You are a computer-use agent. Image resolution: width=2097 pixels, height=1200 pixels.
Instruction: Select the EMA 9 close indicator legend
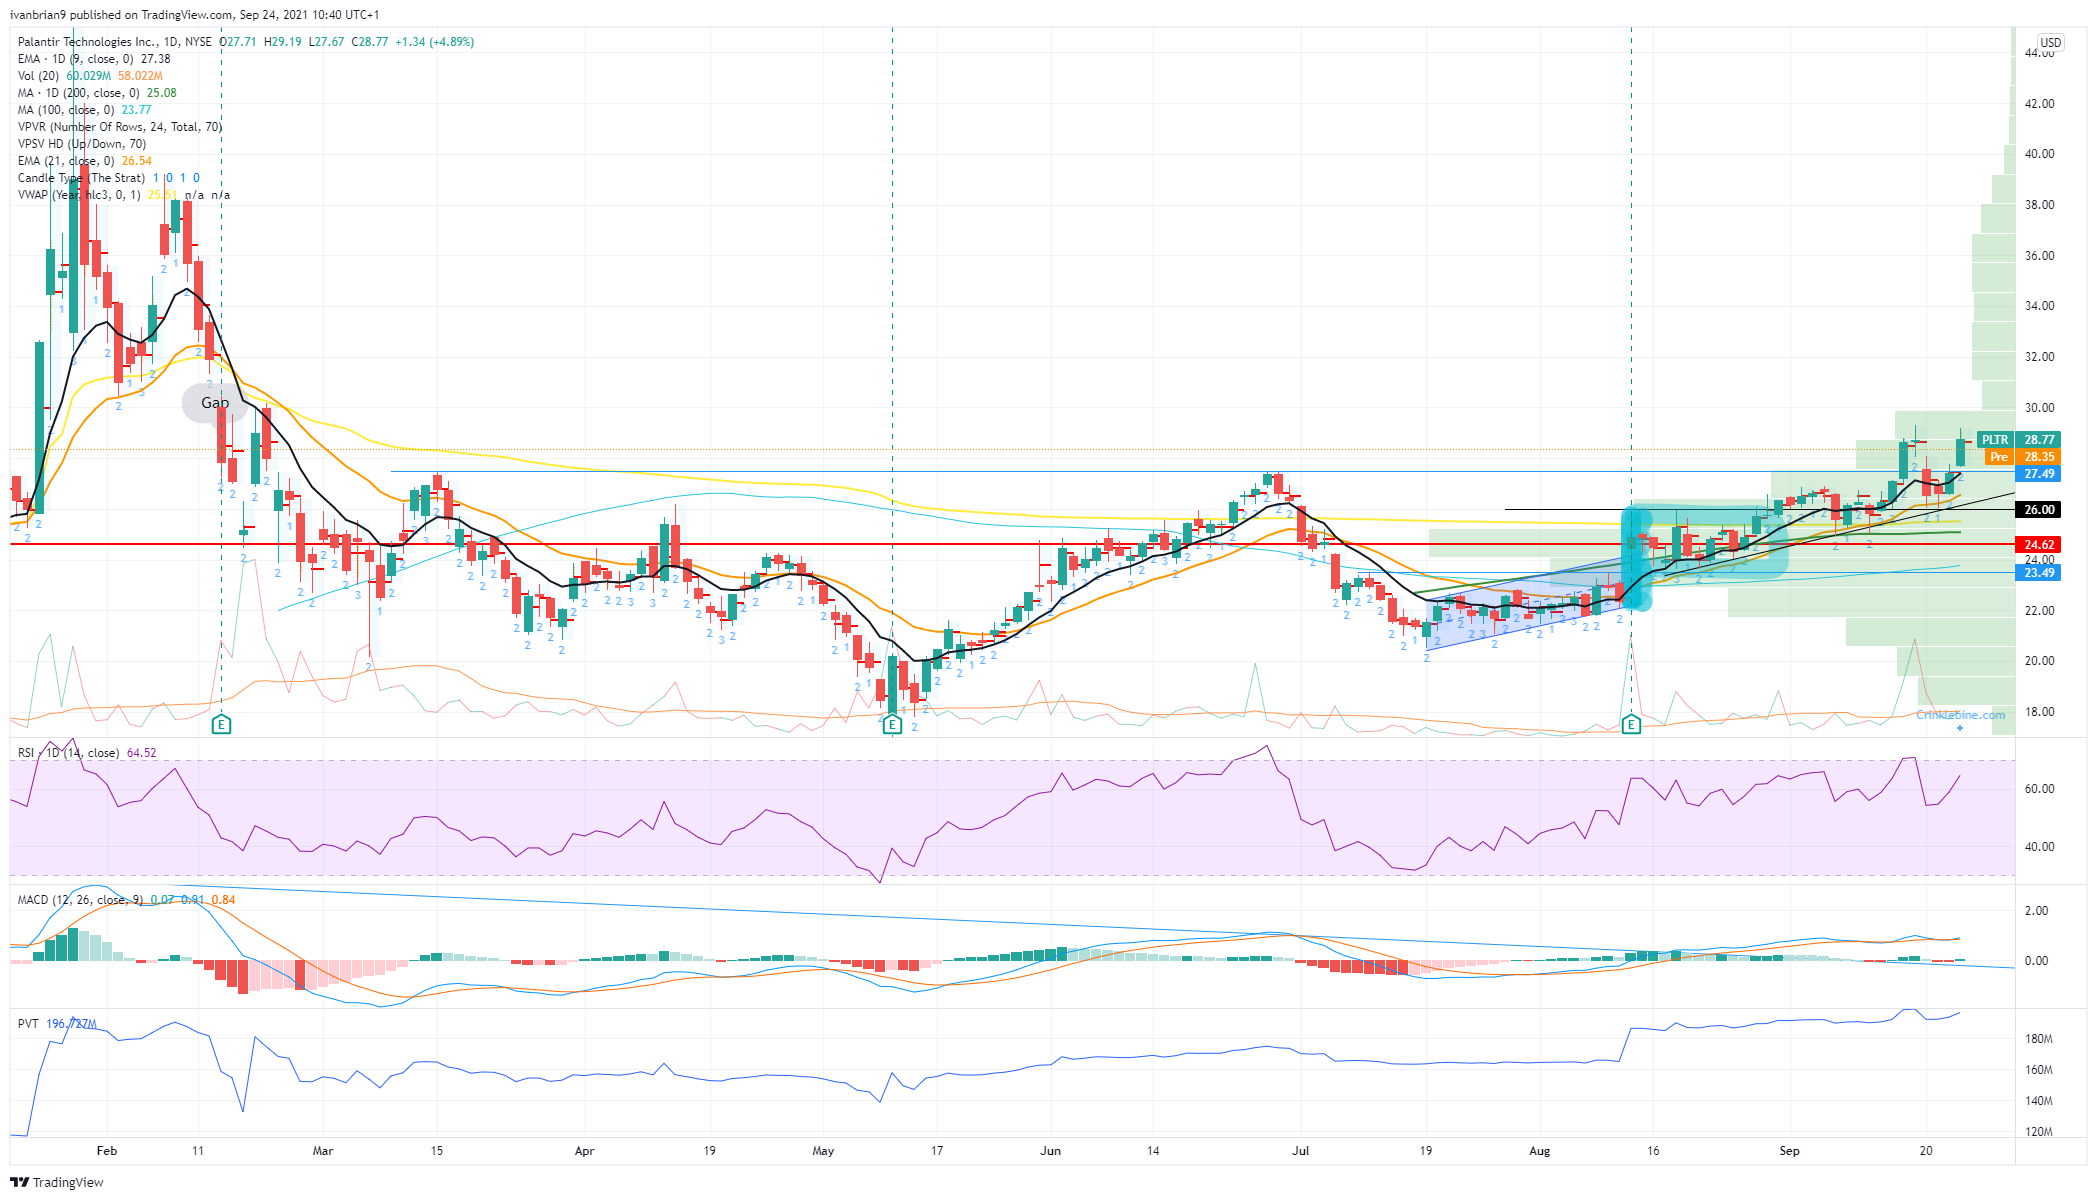pos(94,59)
